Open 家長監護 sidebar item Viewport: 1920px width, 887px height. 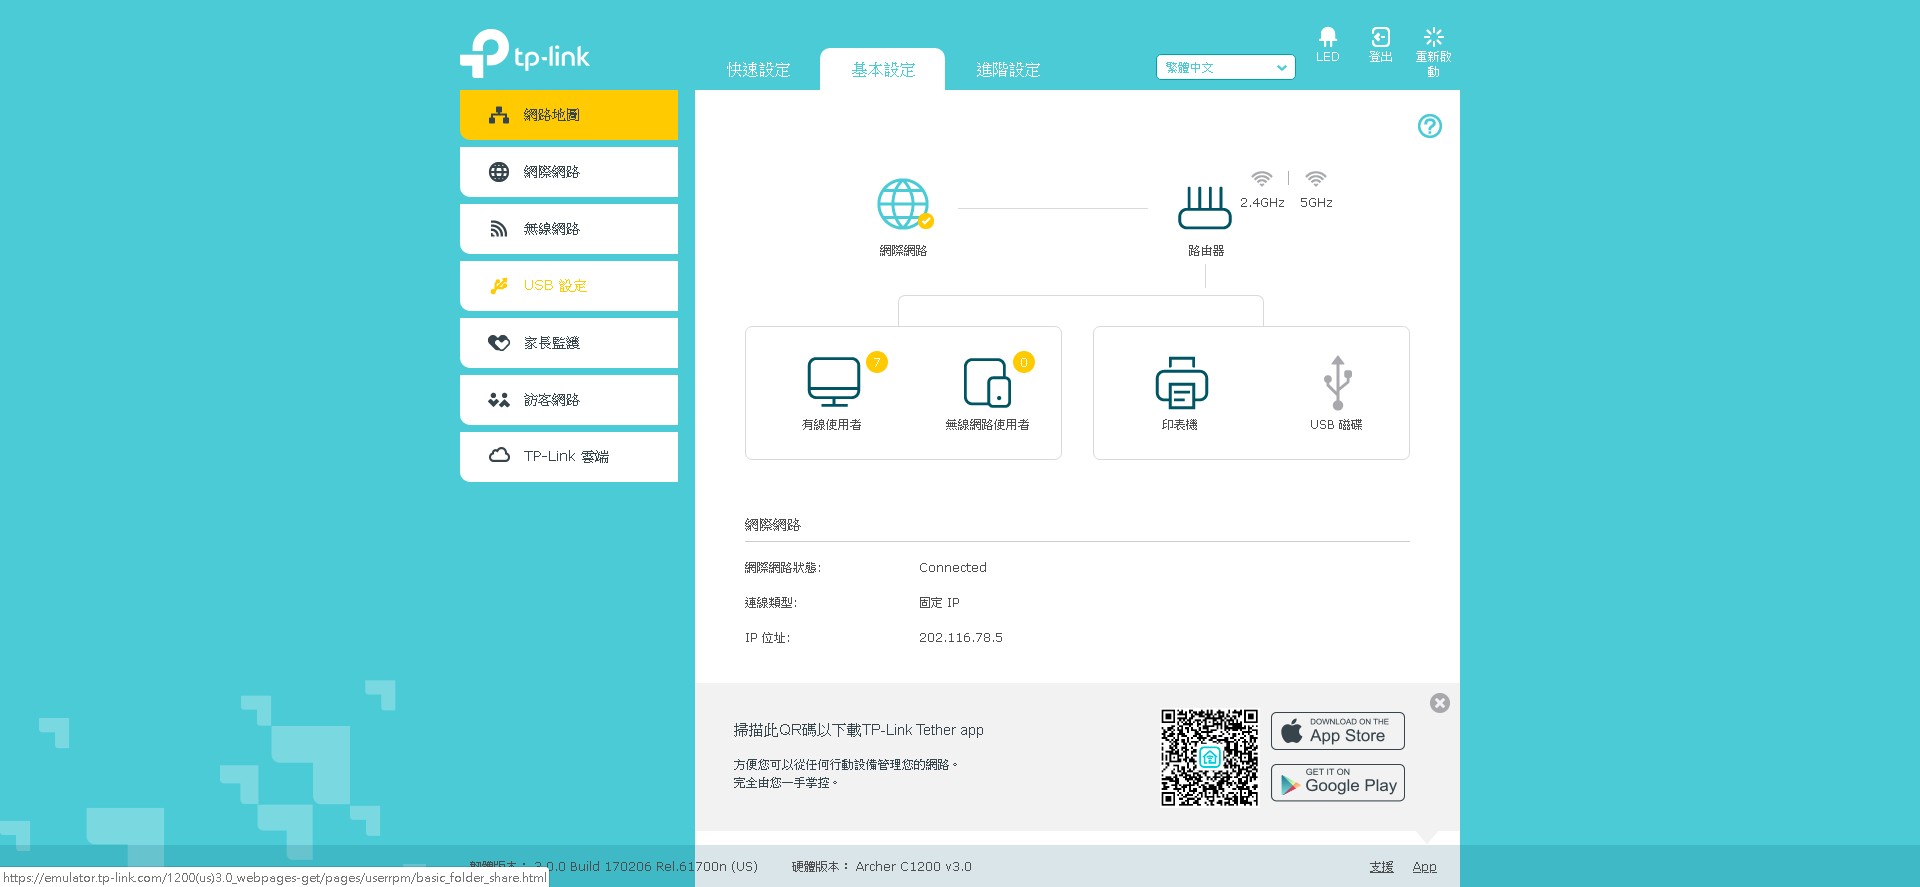point(569,343)
